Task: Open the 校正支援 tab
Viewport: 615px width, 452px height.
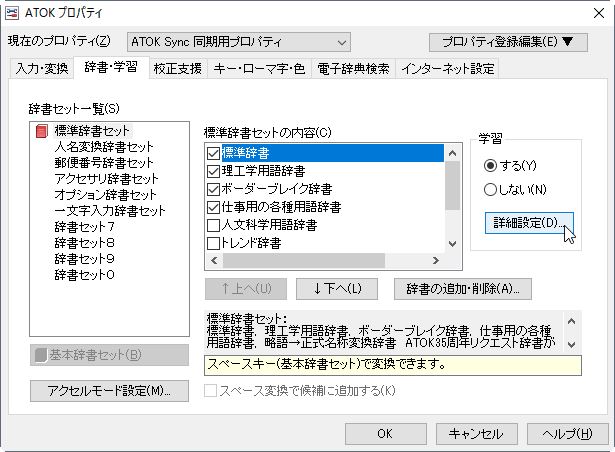Action: [178, 69]
